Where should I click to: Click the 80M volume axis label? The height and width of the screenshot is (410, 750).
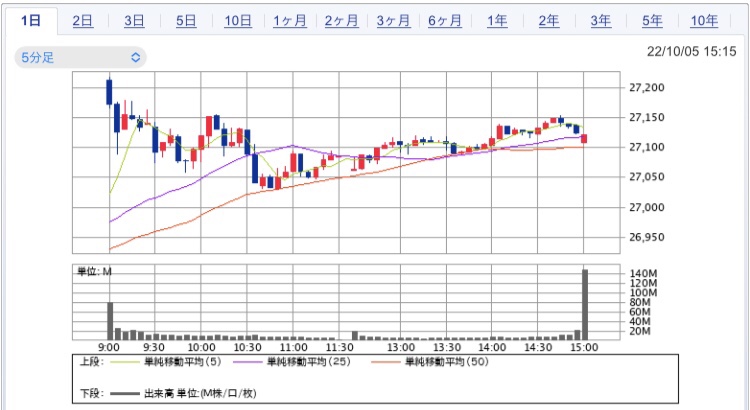pos(640,302)
